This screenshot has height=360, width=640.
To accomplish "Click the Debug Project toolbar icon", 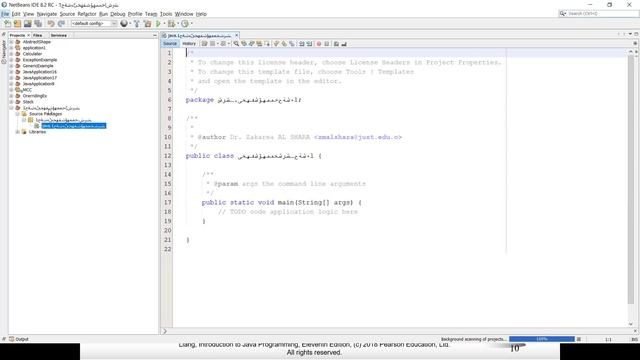I will [x=171, y=24].
